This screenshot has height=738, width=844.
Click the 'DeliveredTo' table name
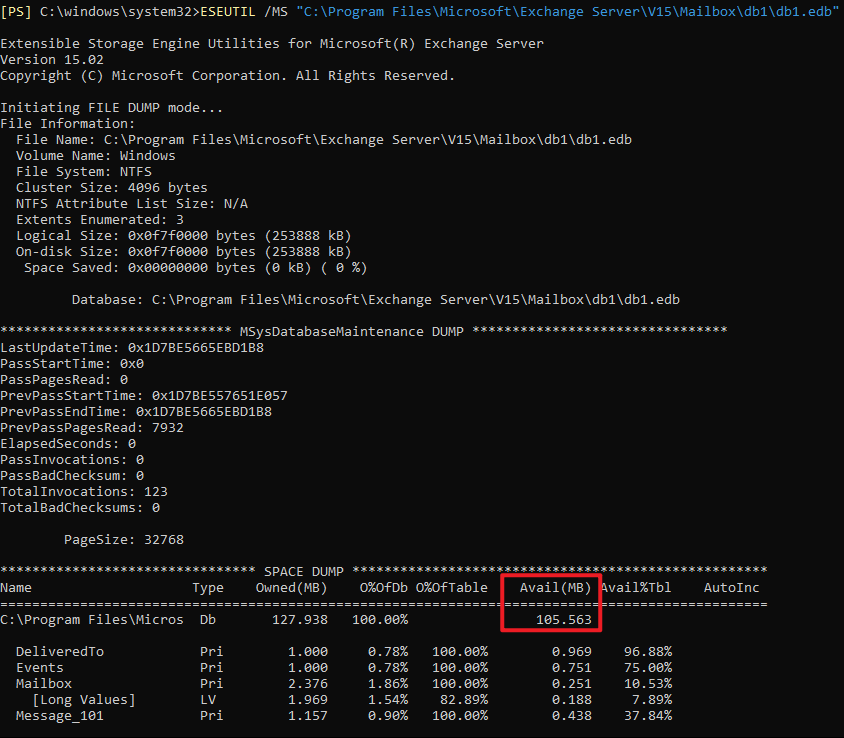click(60, 652)
